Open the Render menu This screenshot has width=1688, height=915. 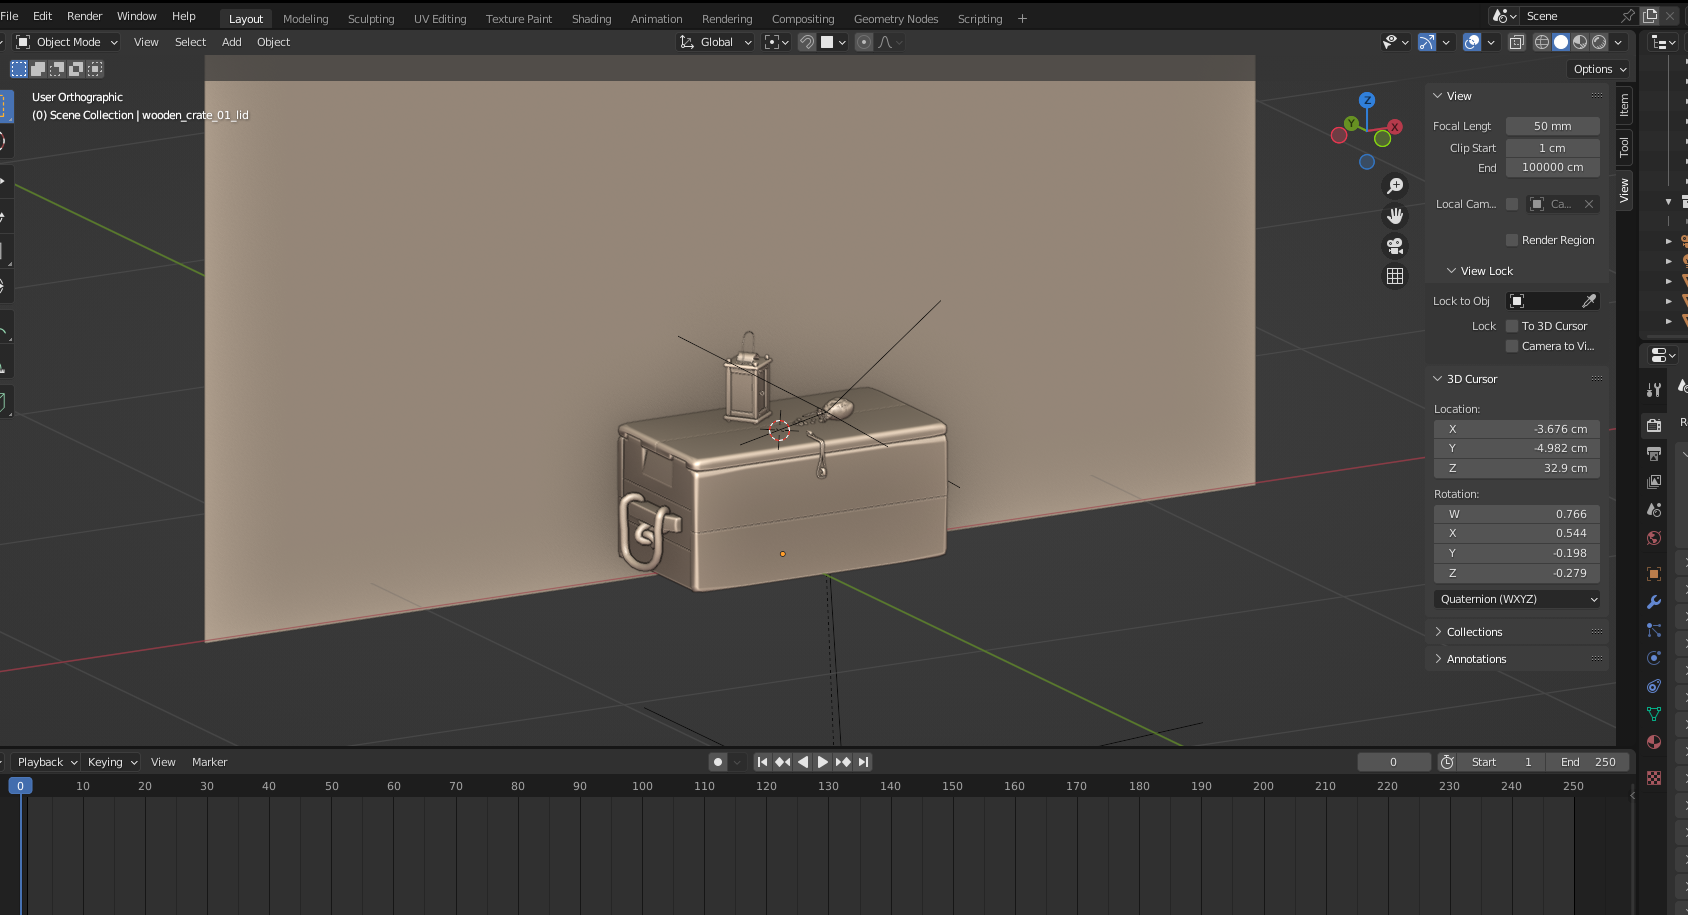pyautogui.click(x=84, y=16)
